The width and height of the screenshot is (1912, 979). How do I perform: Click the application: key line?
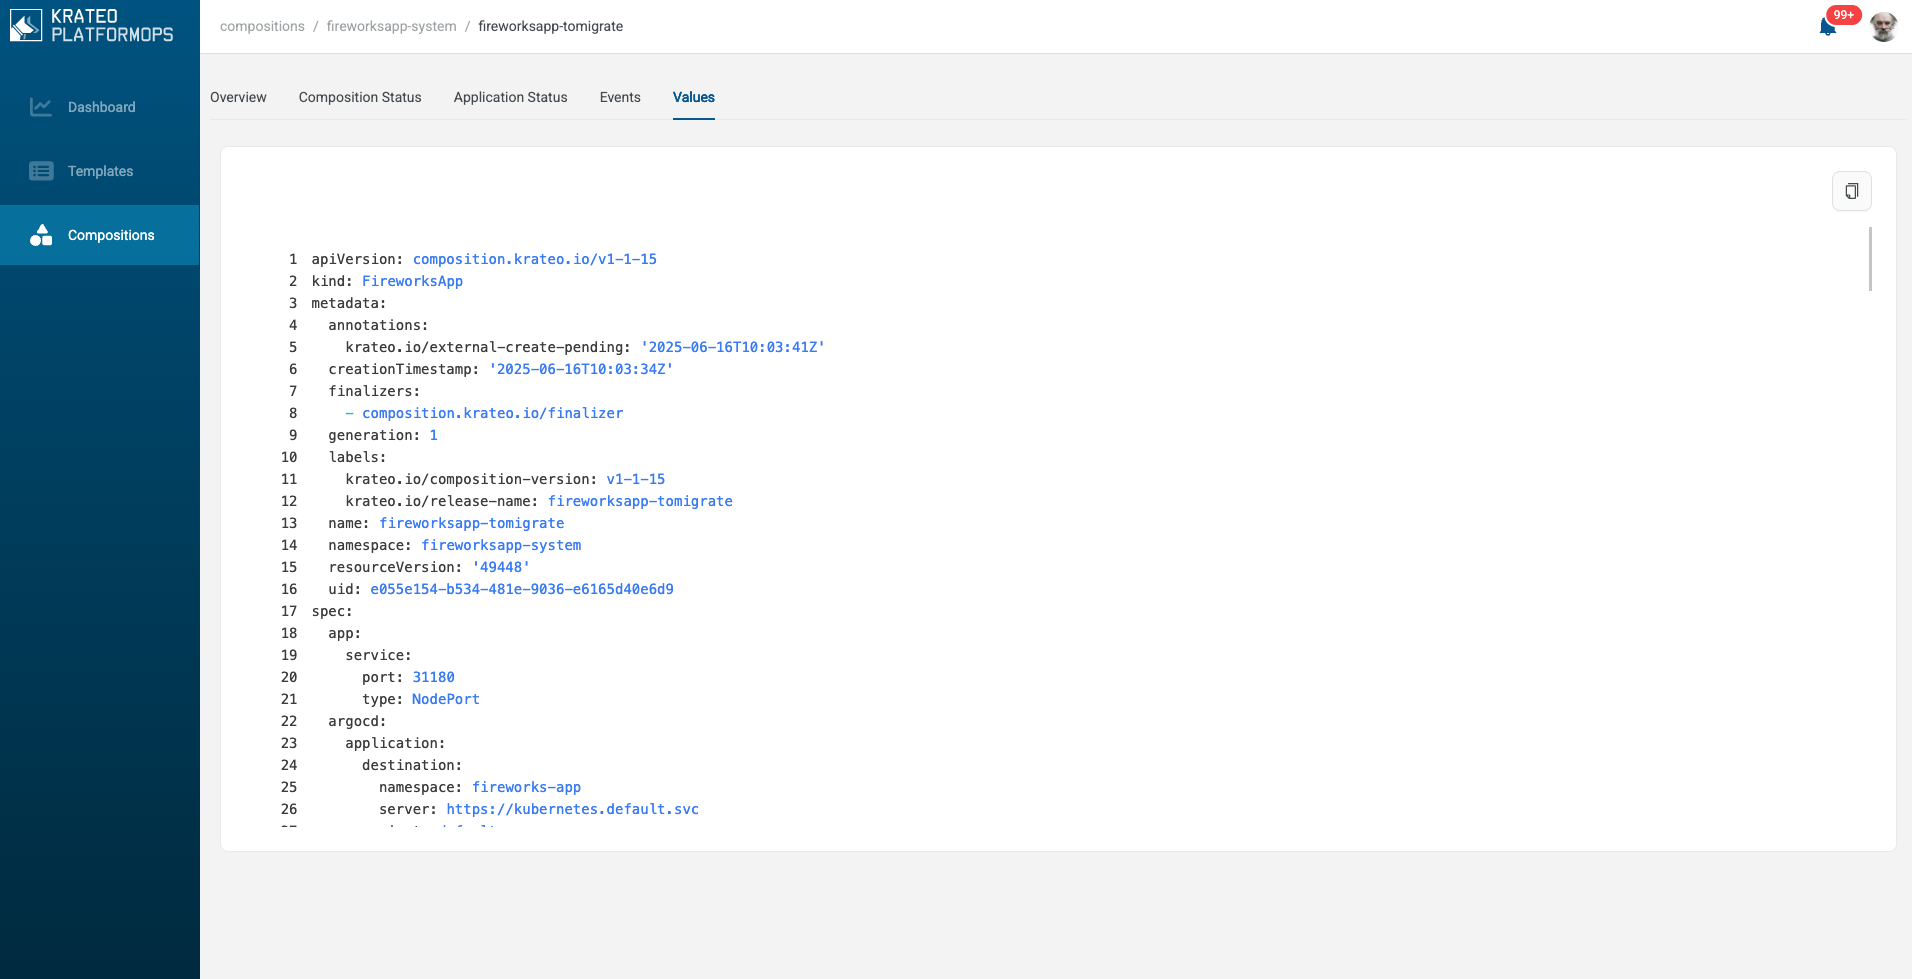point(395,743)
